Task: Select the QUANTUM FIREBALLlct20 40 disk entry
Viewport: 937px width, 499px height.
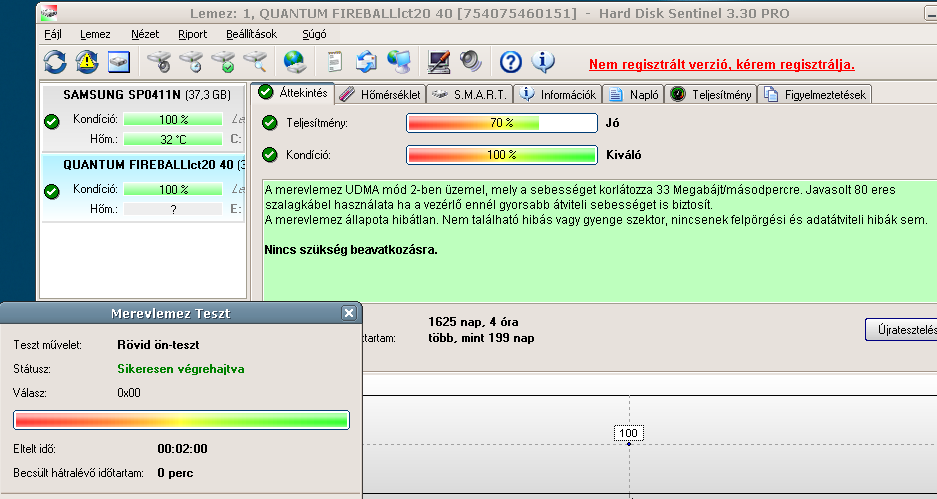Action: click(x=143, y=188)
